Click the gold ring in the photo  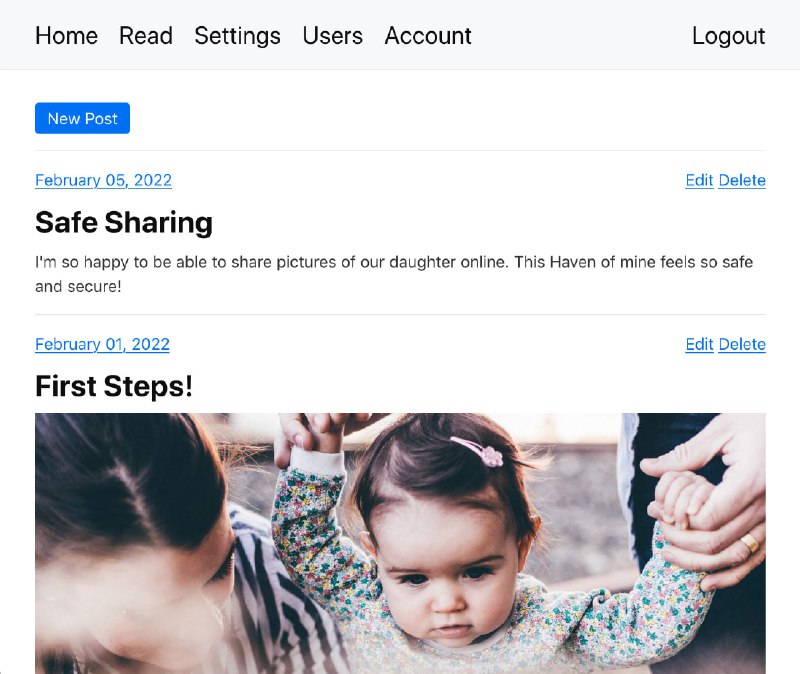[748, 542]
